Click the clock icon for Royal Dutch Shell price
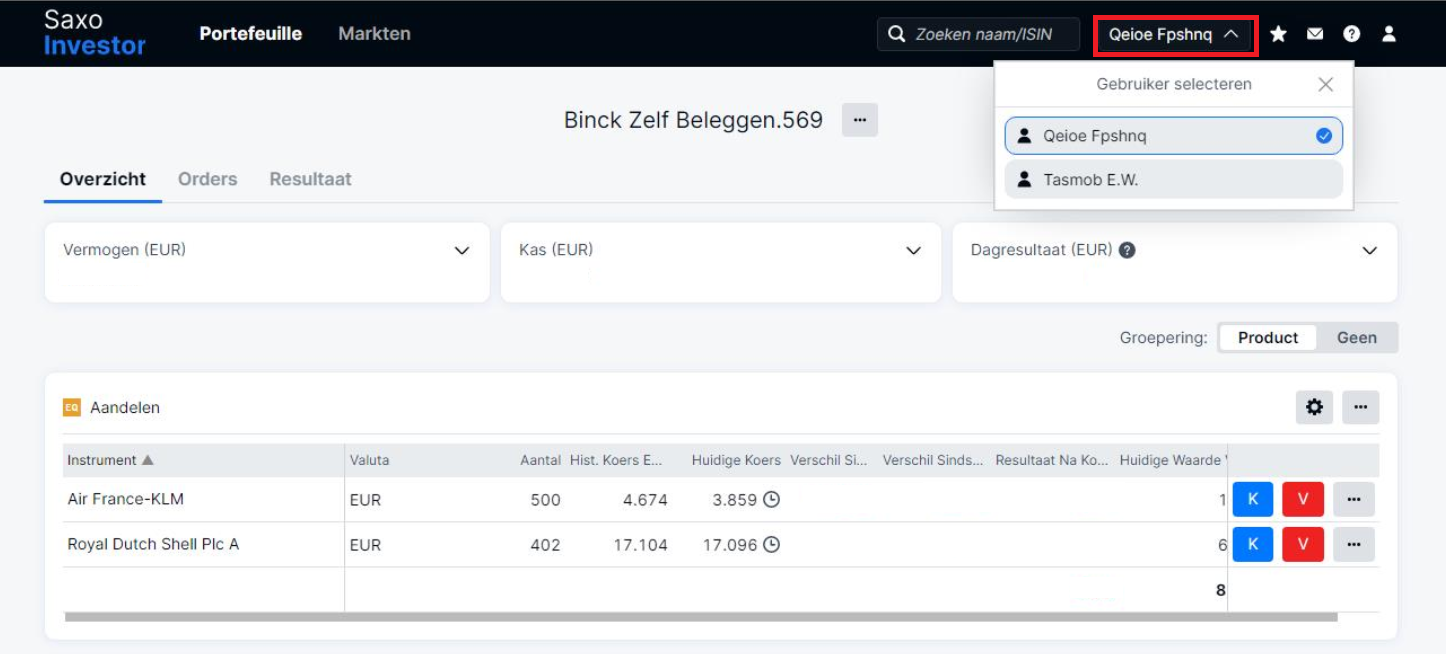 (771, 545)
